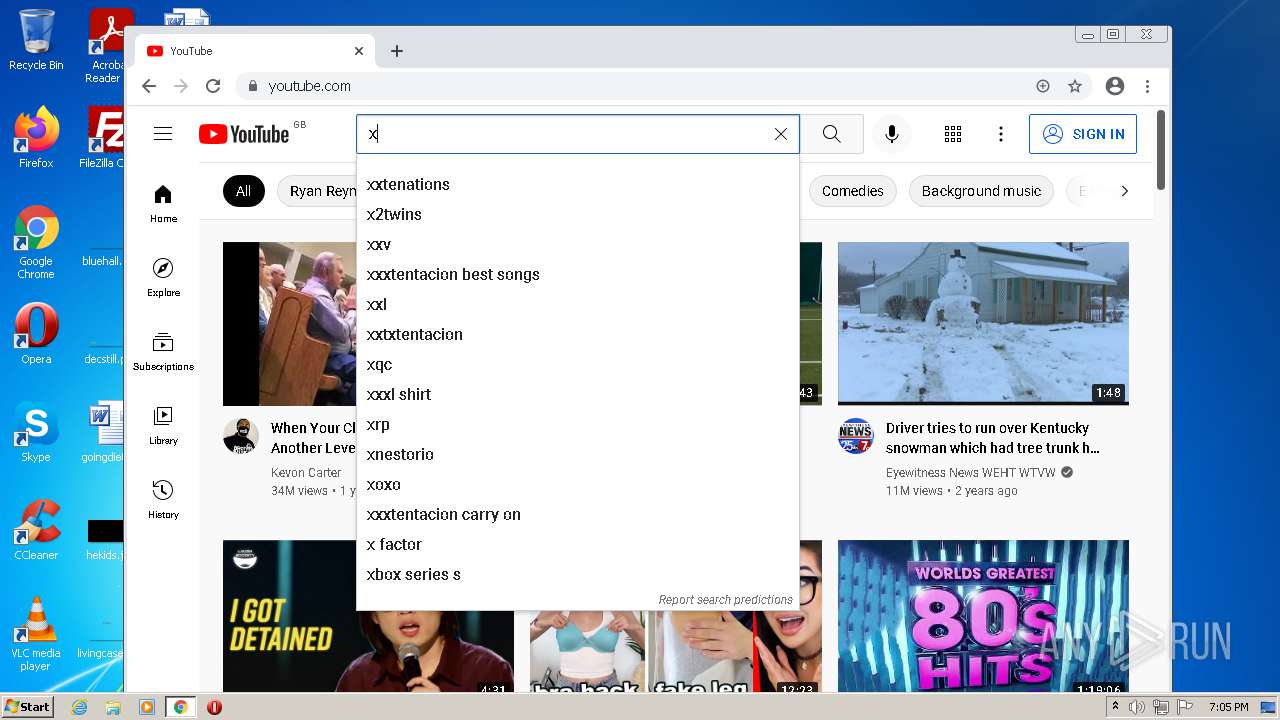Screen dimensions: 1280x720
Task: Open the Recycle Bin on desktop
Action: pyautogui.click(x=36, y=40)
